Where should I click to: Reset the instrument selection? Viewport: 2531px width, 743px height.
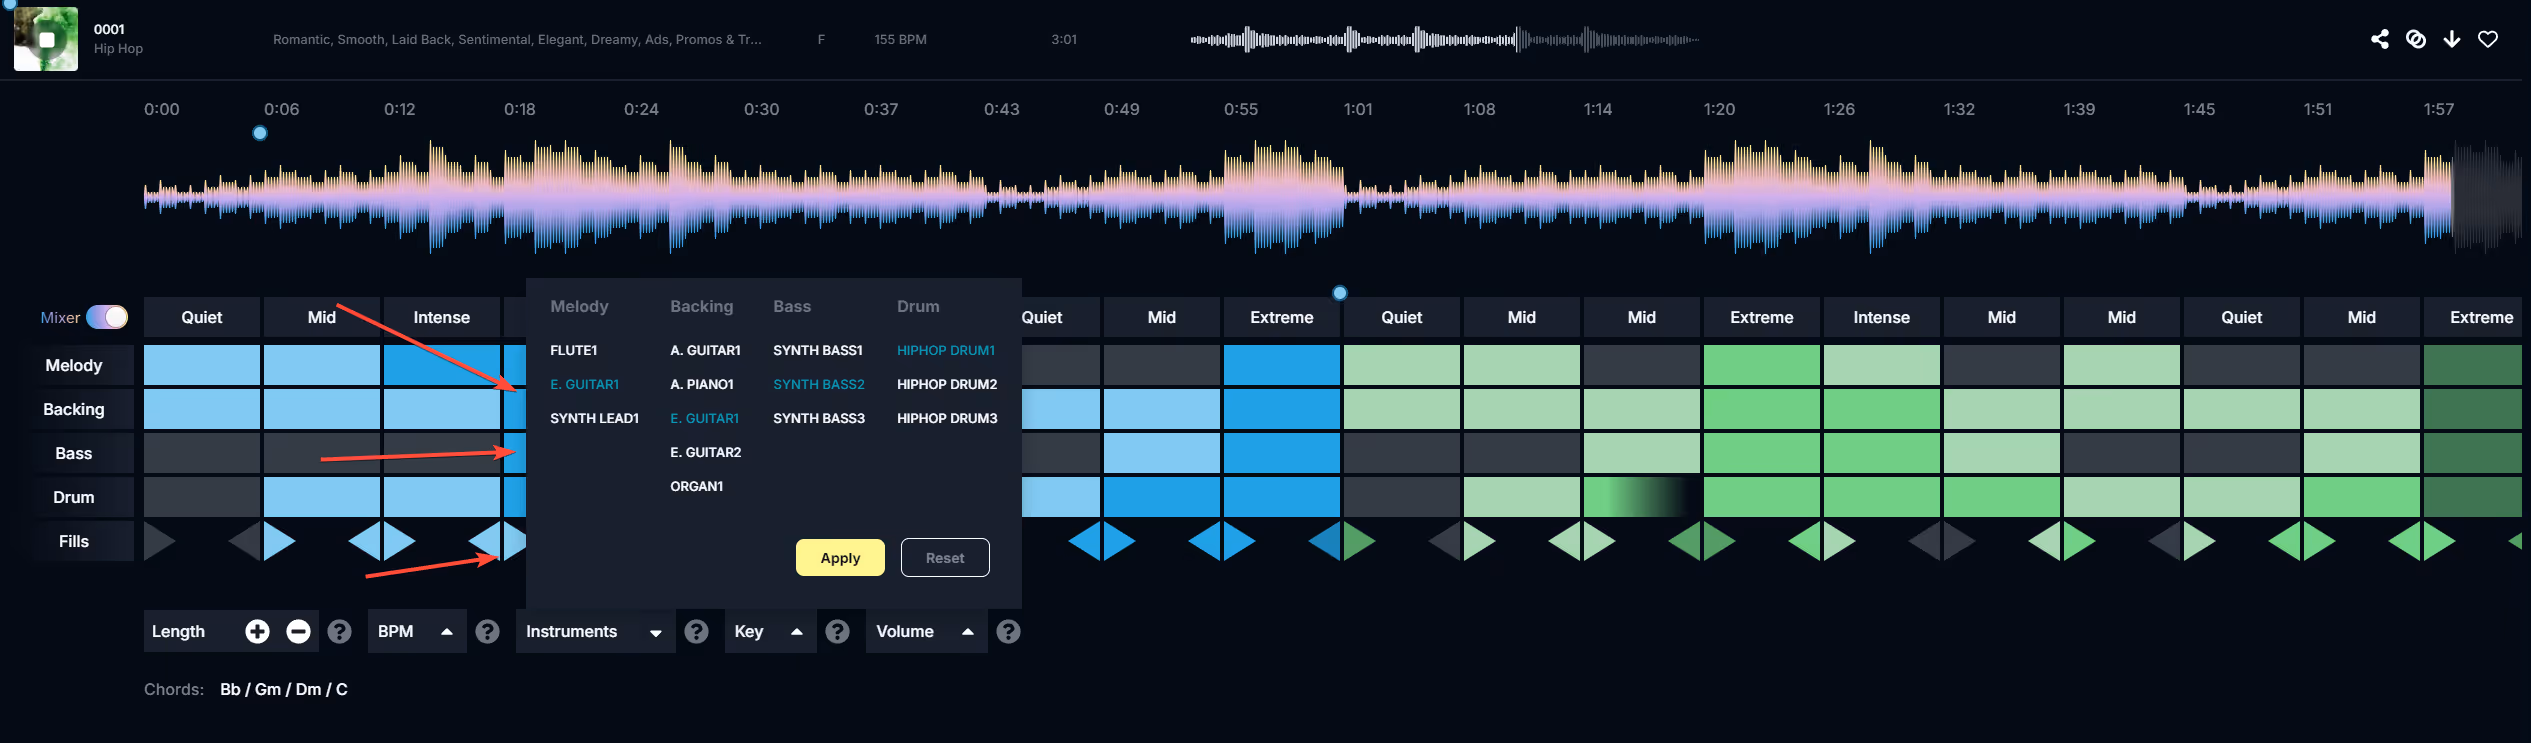point(945,558)
